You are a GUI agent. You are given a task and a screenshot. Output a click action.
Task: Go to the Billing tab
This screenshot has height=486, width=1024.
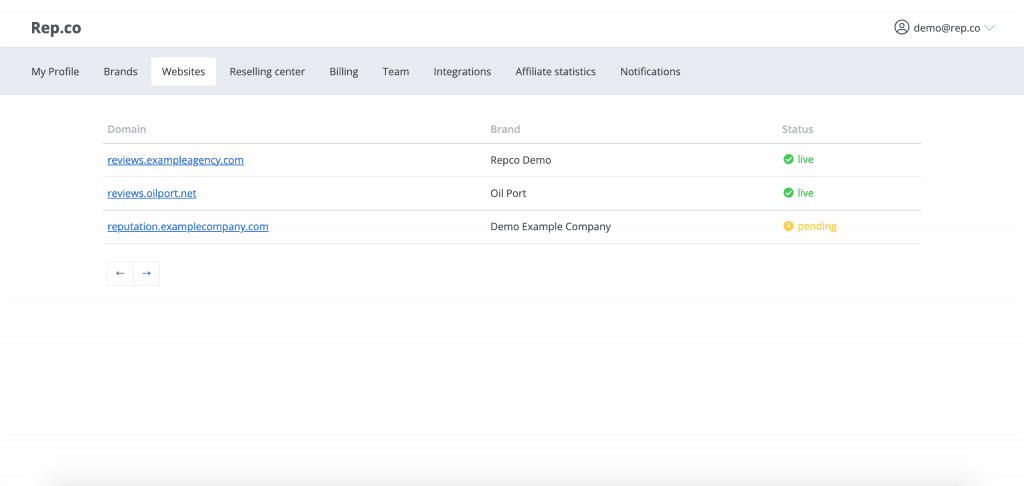343,72
